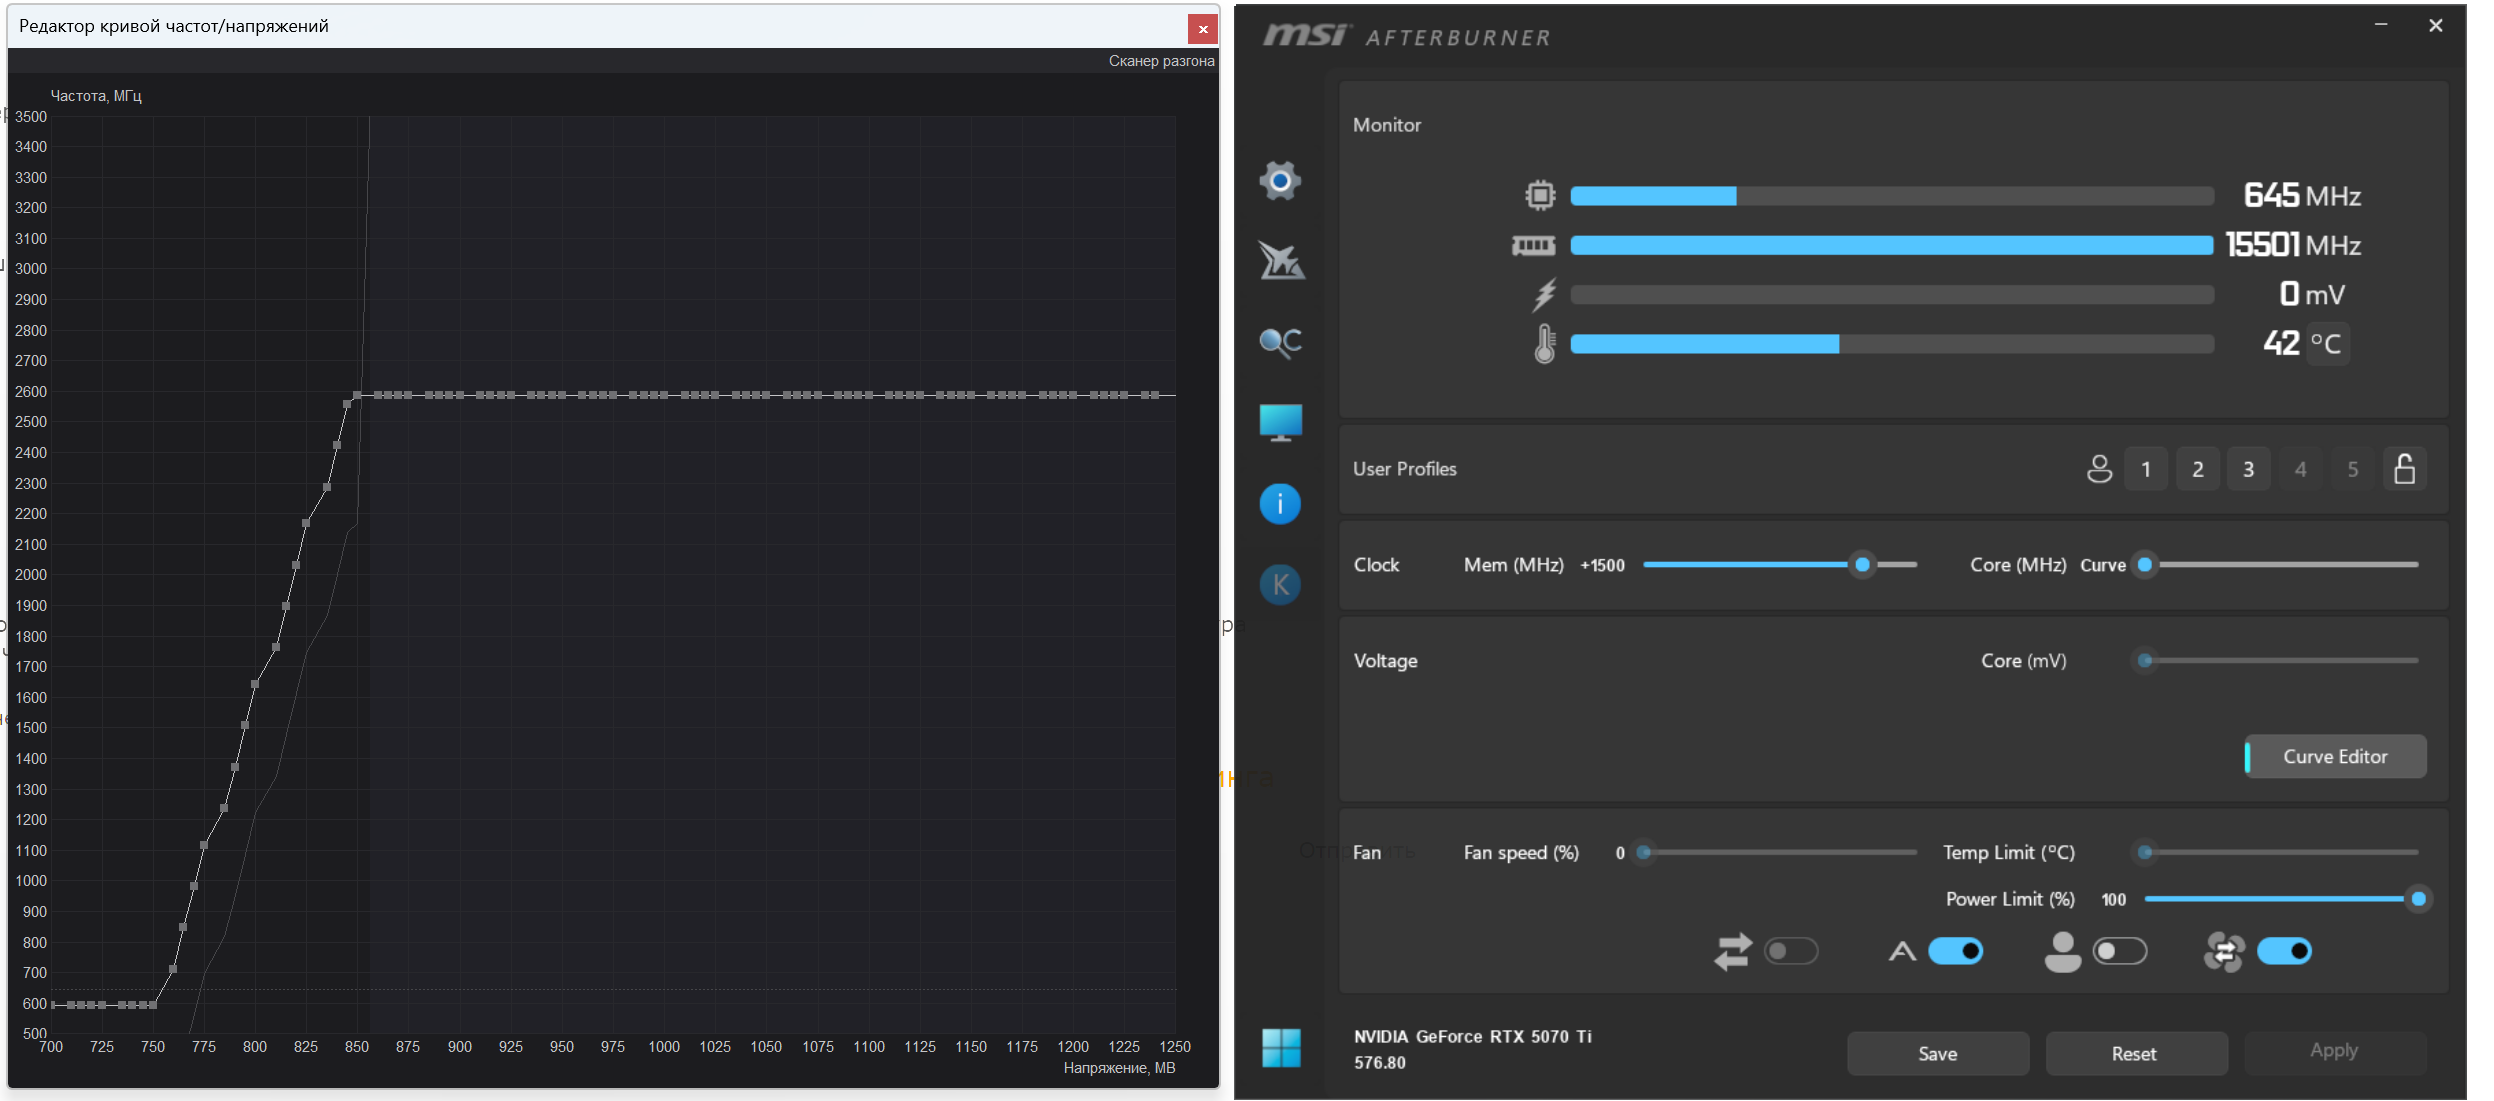
Task: Click the fan sync icon
Action: (x=2224, y=951)
